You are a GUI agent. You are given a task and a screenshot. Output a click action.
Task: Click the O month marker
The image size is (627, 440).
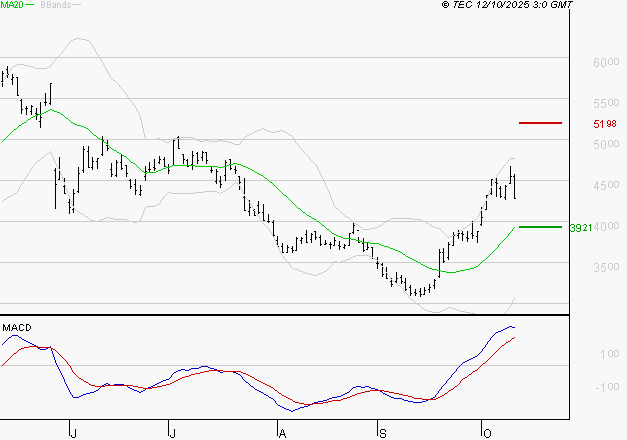(487, 434)
